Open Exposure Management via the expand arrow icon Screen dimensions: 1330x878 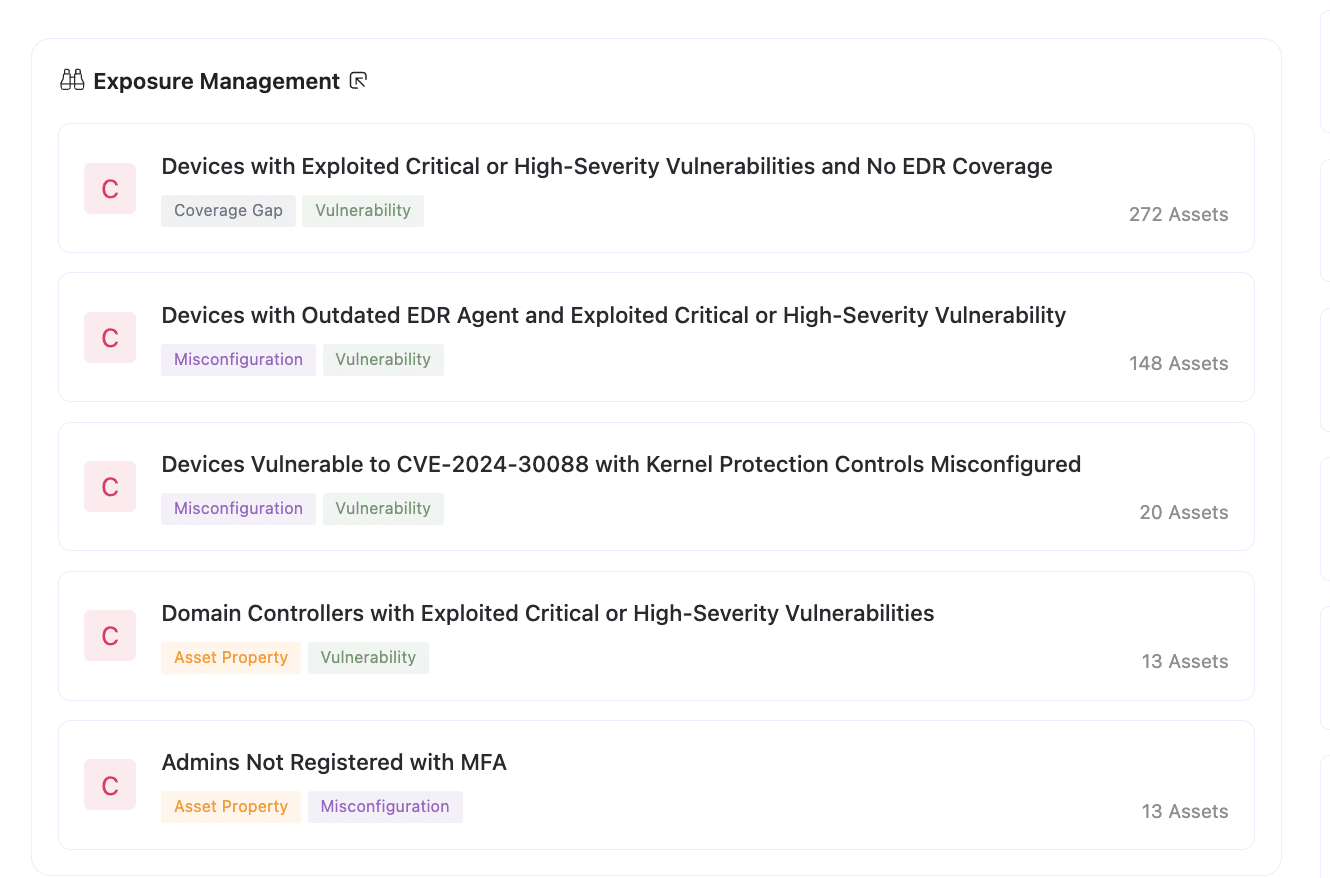click(358, 81)
